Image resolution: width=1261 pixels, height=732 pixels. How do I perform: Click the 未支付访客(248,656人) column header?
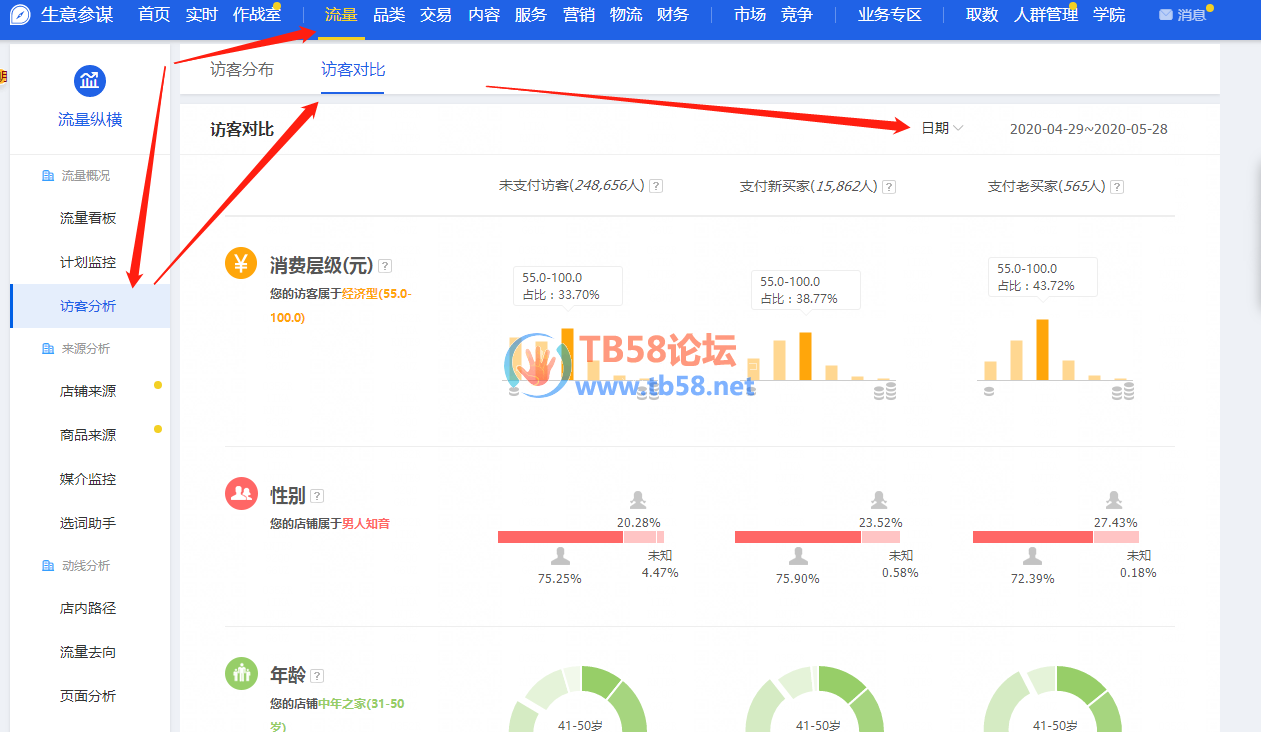(x=572, y=186)
